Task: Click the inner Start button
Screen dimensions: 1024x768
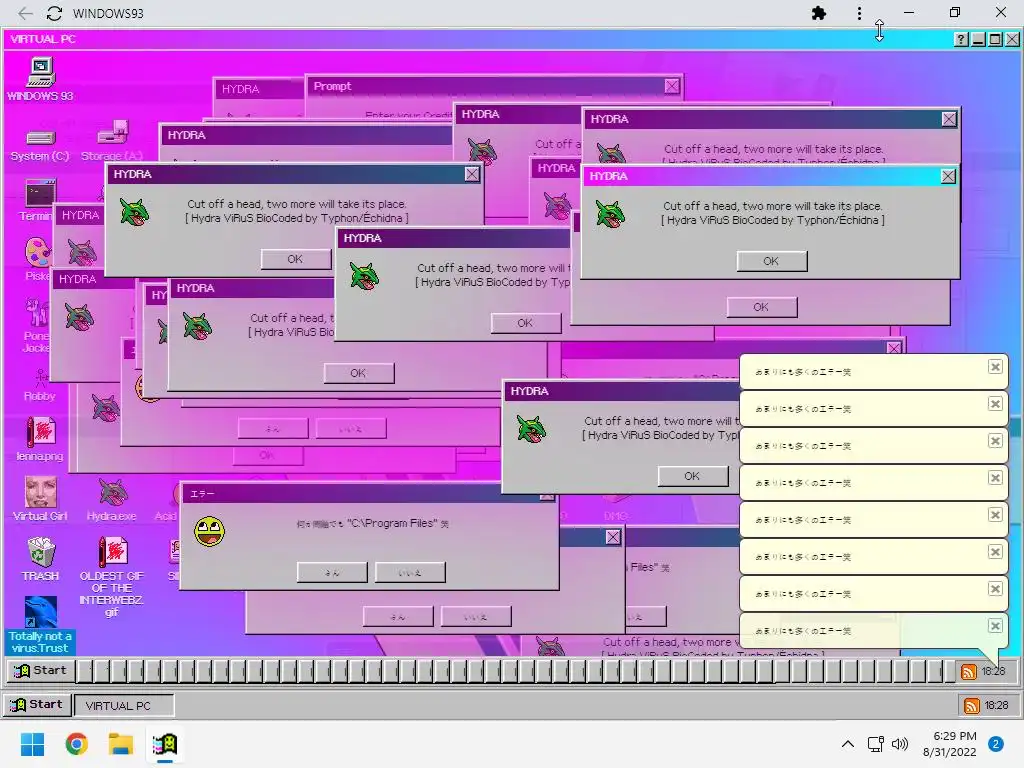Action: click(41, 671)
